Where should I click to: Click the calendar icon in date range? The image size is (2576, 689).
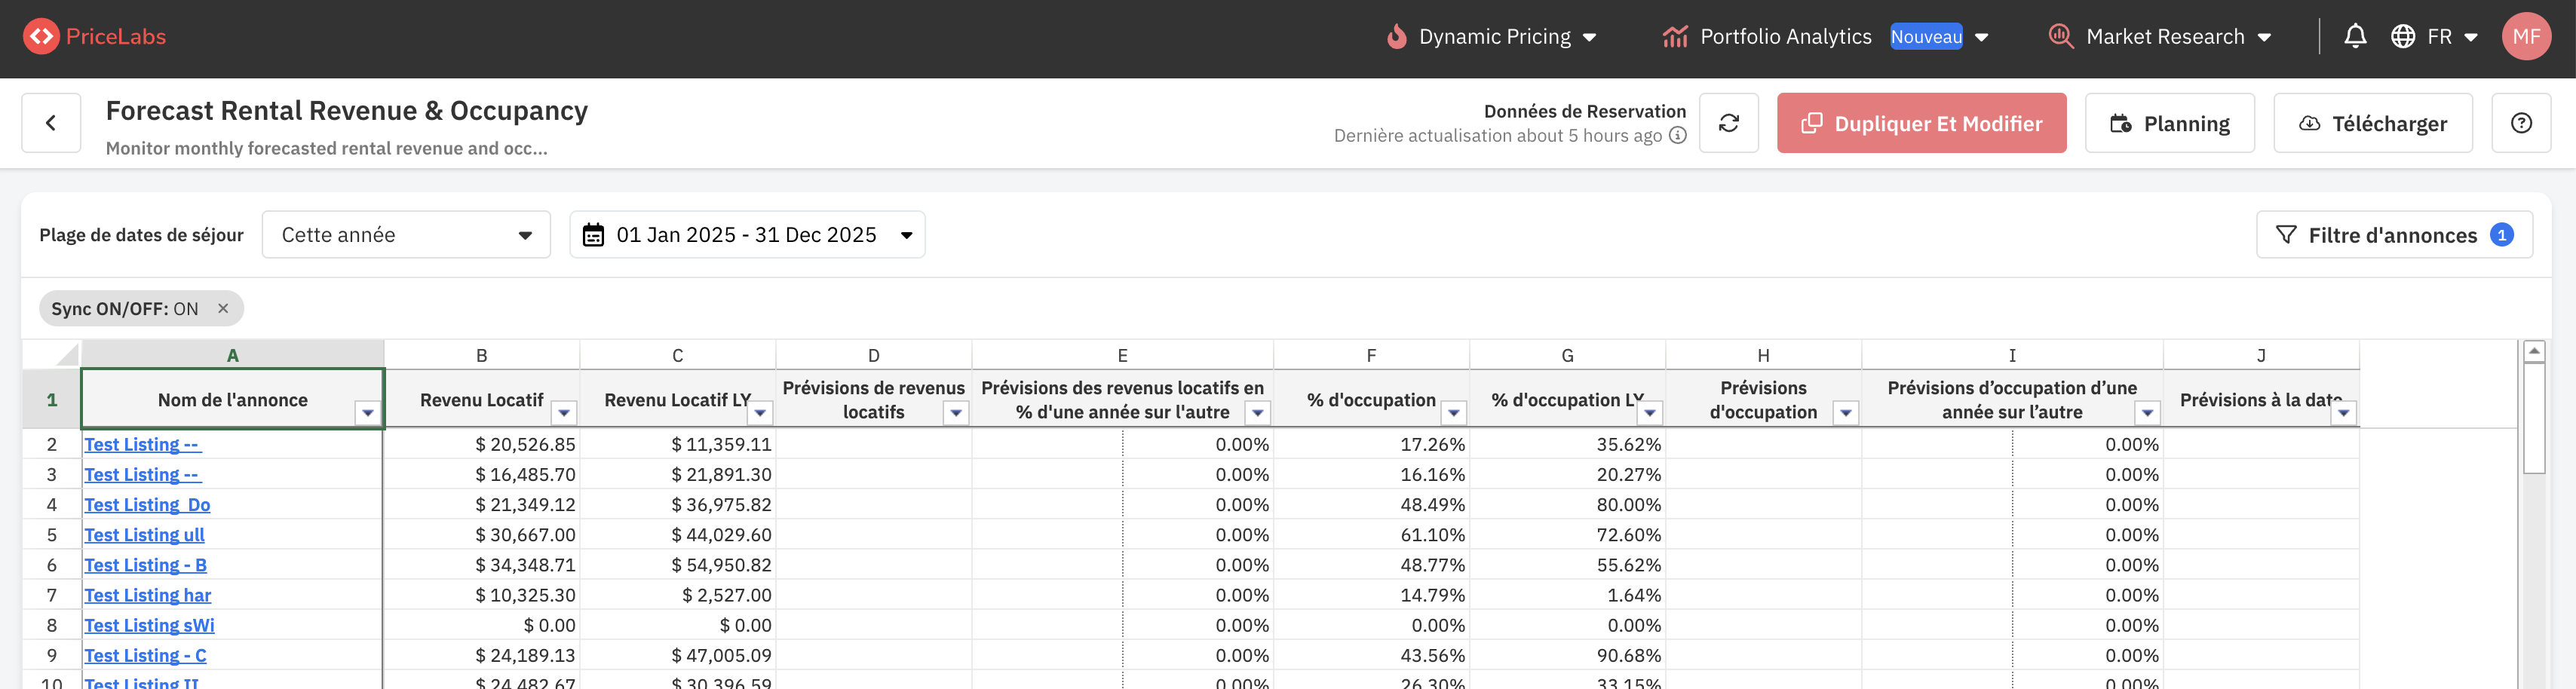pyautogui.click(x=593, y=235)
